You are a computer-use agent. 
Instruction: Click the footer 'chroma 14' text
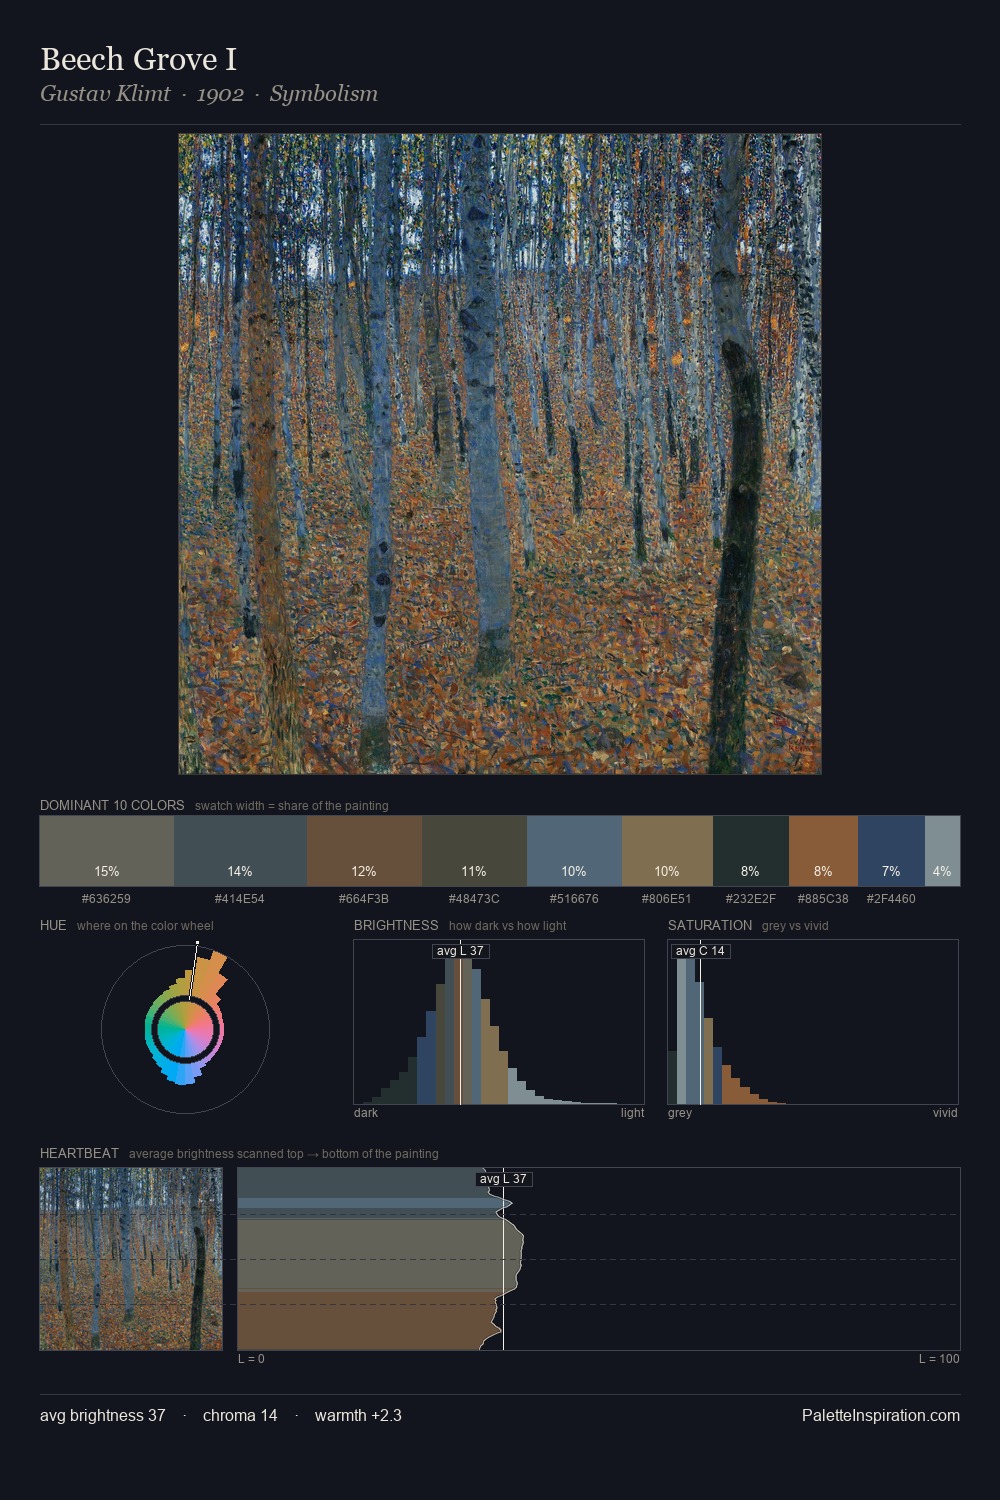tap(240, 1416)
